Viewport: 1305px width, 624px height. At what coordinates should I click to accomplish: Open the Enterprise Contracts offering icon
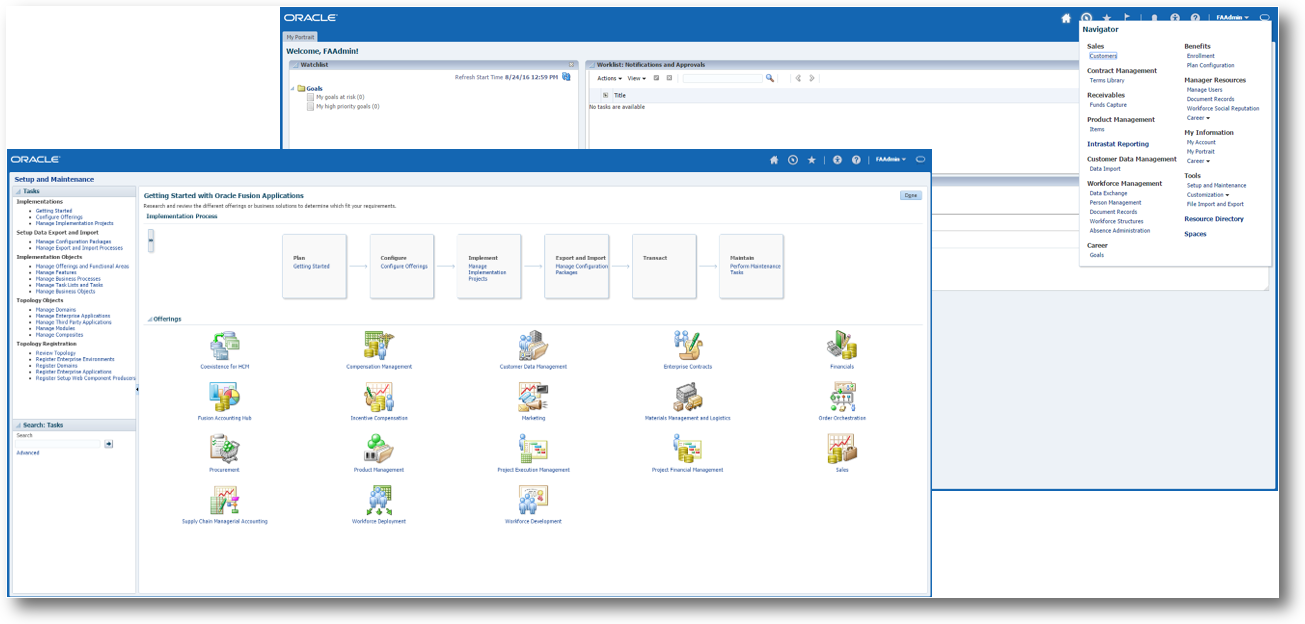click(688, 346)
